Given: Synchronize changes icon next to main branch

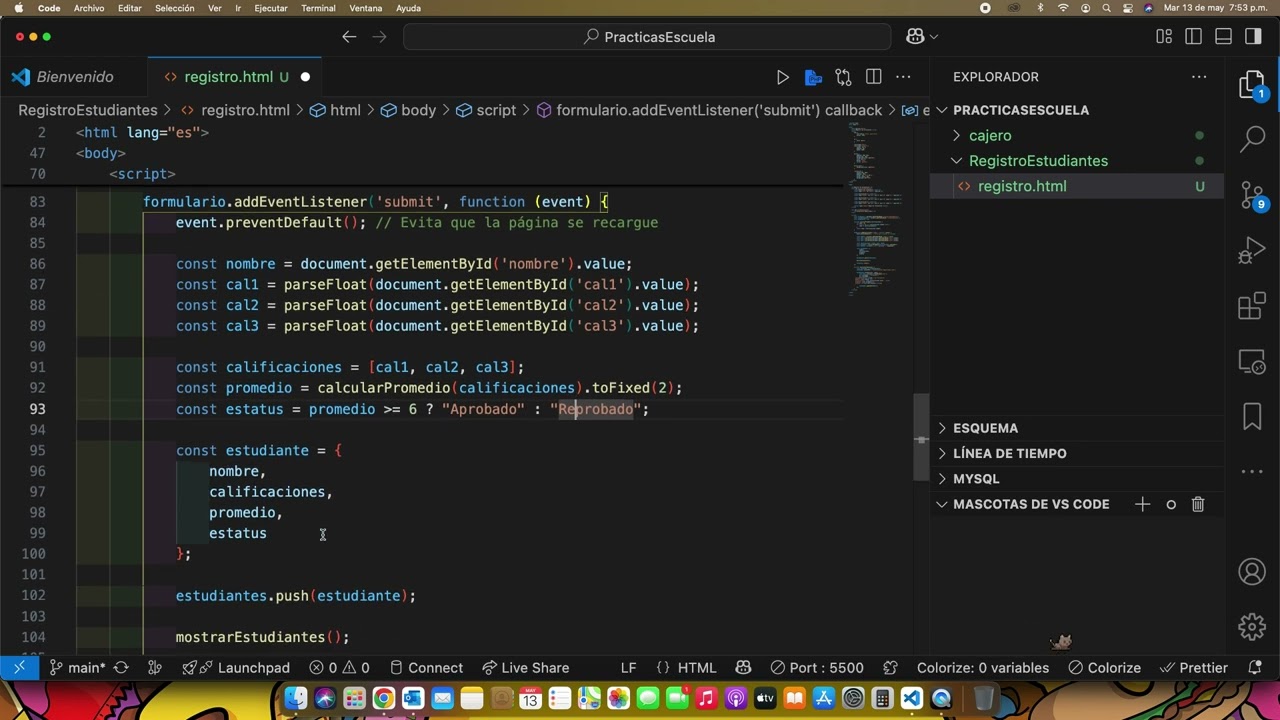Looking at the screenshot, I should (121, 668).
